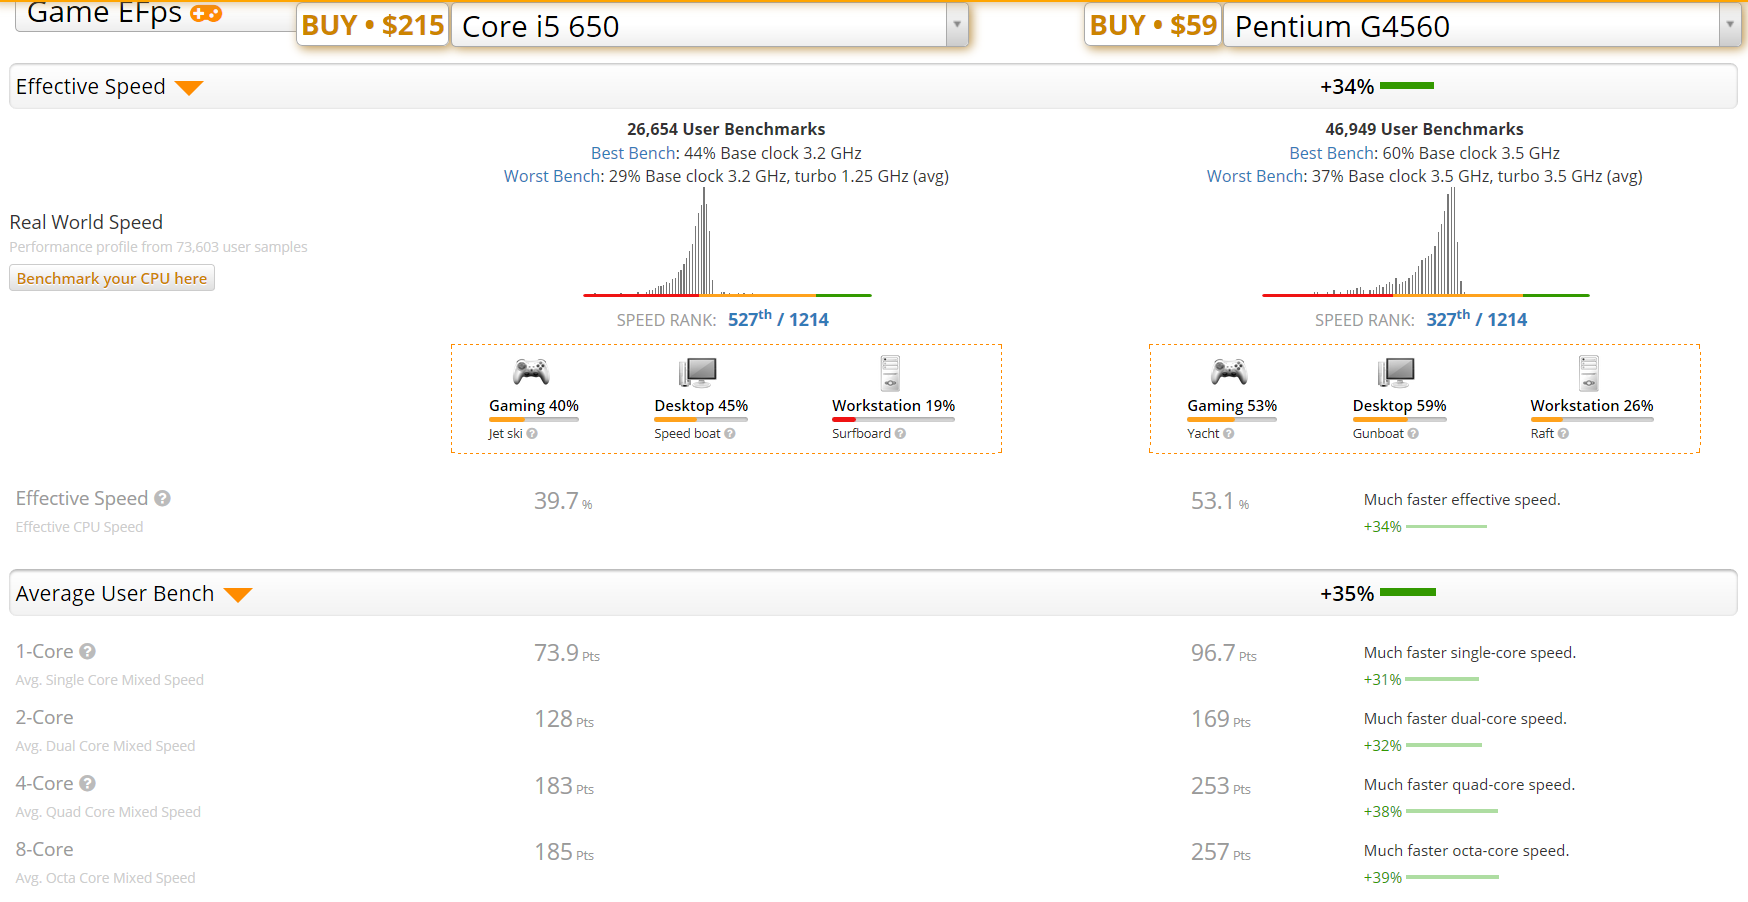Viewport: 1748px width, 902px height.
Task: Click the Gaming 53% label
Action: pos(1232,405)
